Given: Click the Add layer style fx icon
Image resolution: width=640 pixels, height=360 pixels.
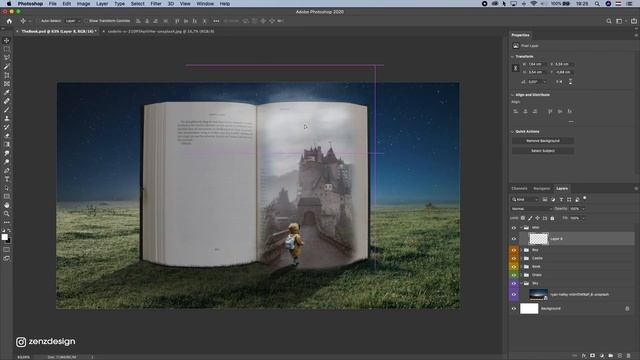Looking at the screenshot, I should [584, 356].
